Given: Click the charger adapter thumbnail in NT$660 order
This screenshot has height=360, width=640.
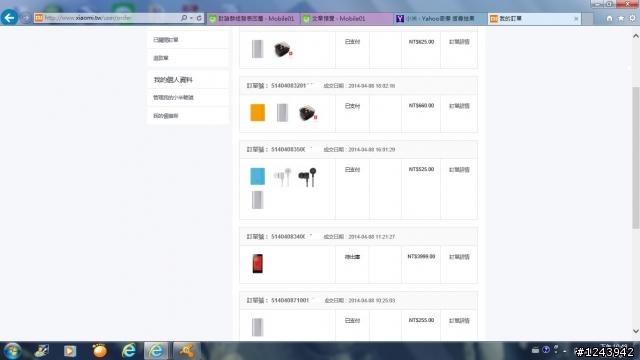Looking at the screenshot, I should coord(307,113).
